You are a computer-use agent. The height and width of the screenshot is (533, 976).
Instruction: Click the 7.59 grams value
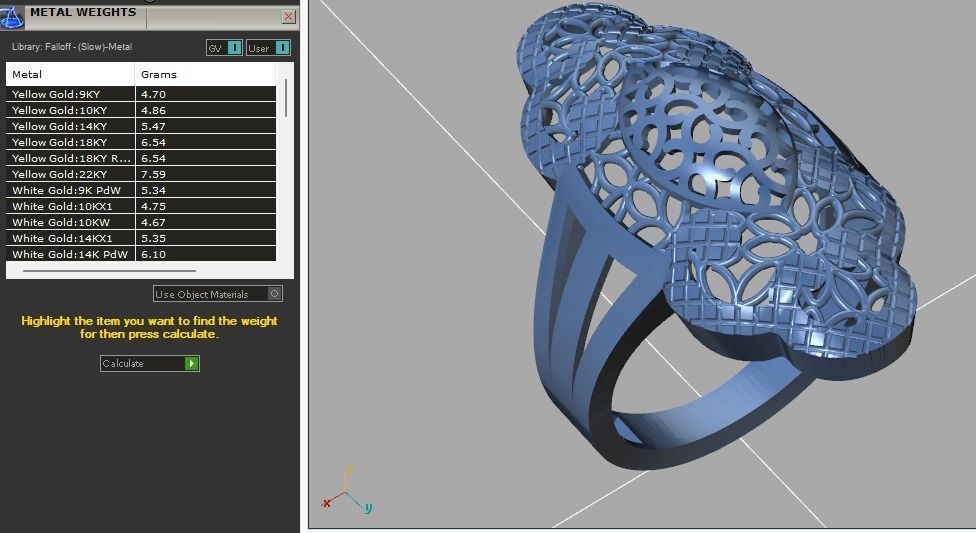(153, 175)
